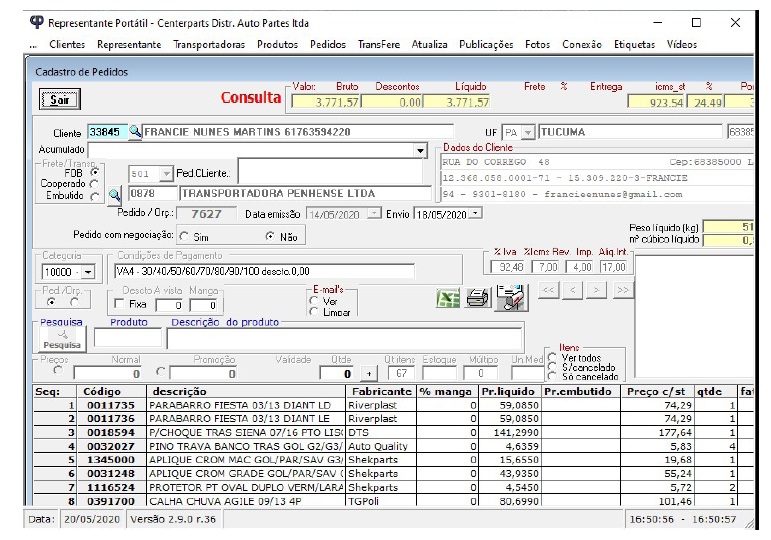
Task: Expand the Categoria 10000 dropdown
Action: click(88, 272)
